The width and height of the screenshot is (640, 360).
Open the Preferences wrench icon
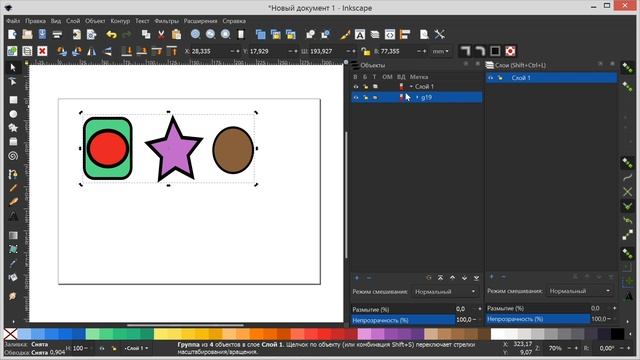pos(440,34)
